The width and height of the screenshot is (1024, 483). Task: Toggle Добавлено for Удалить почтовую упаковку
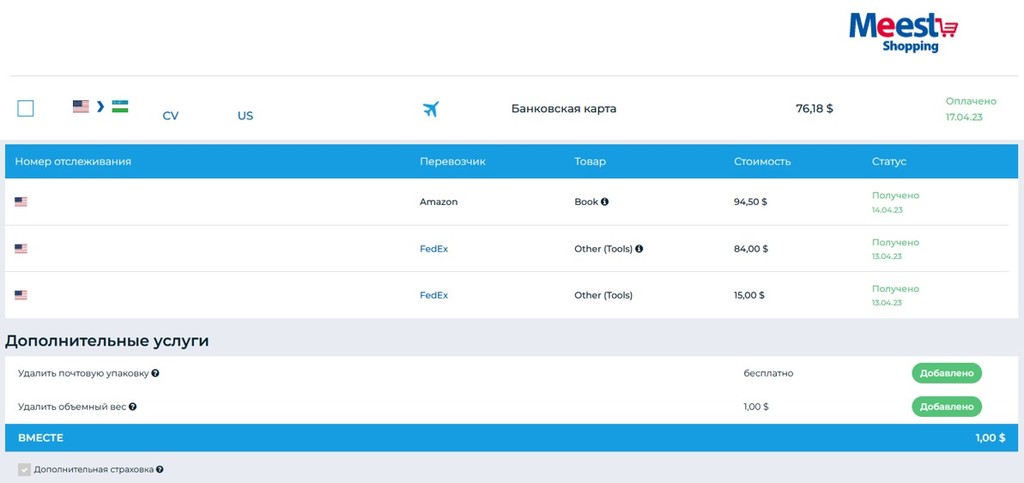(946, 373)
